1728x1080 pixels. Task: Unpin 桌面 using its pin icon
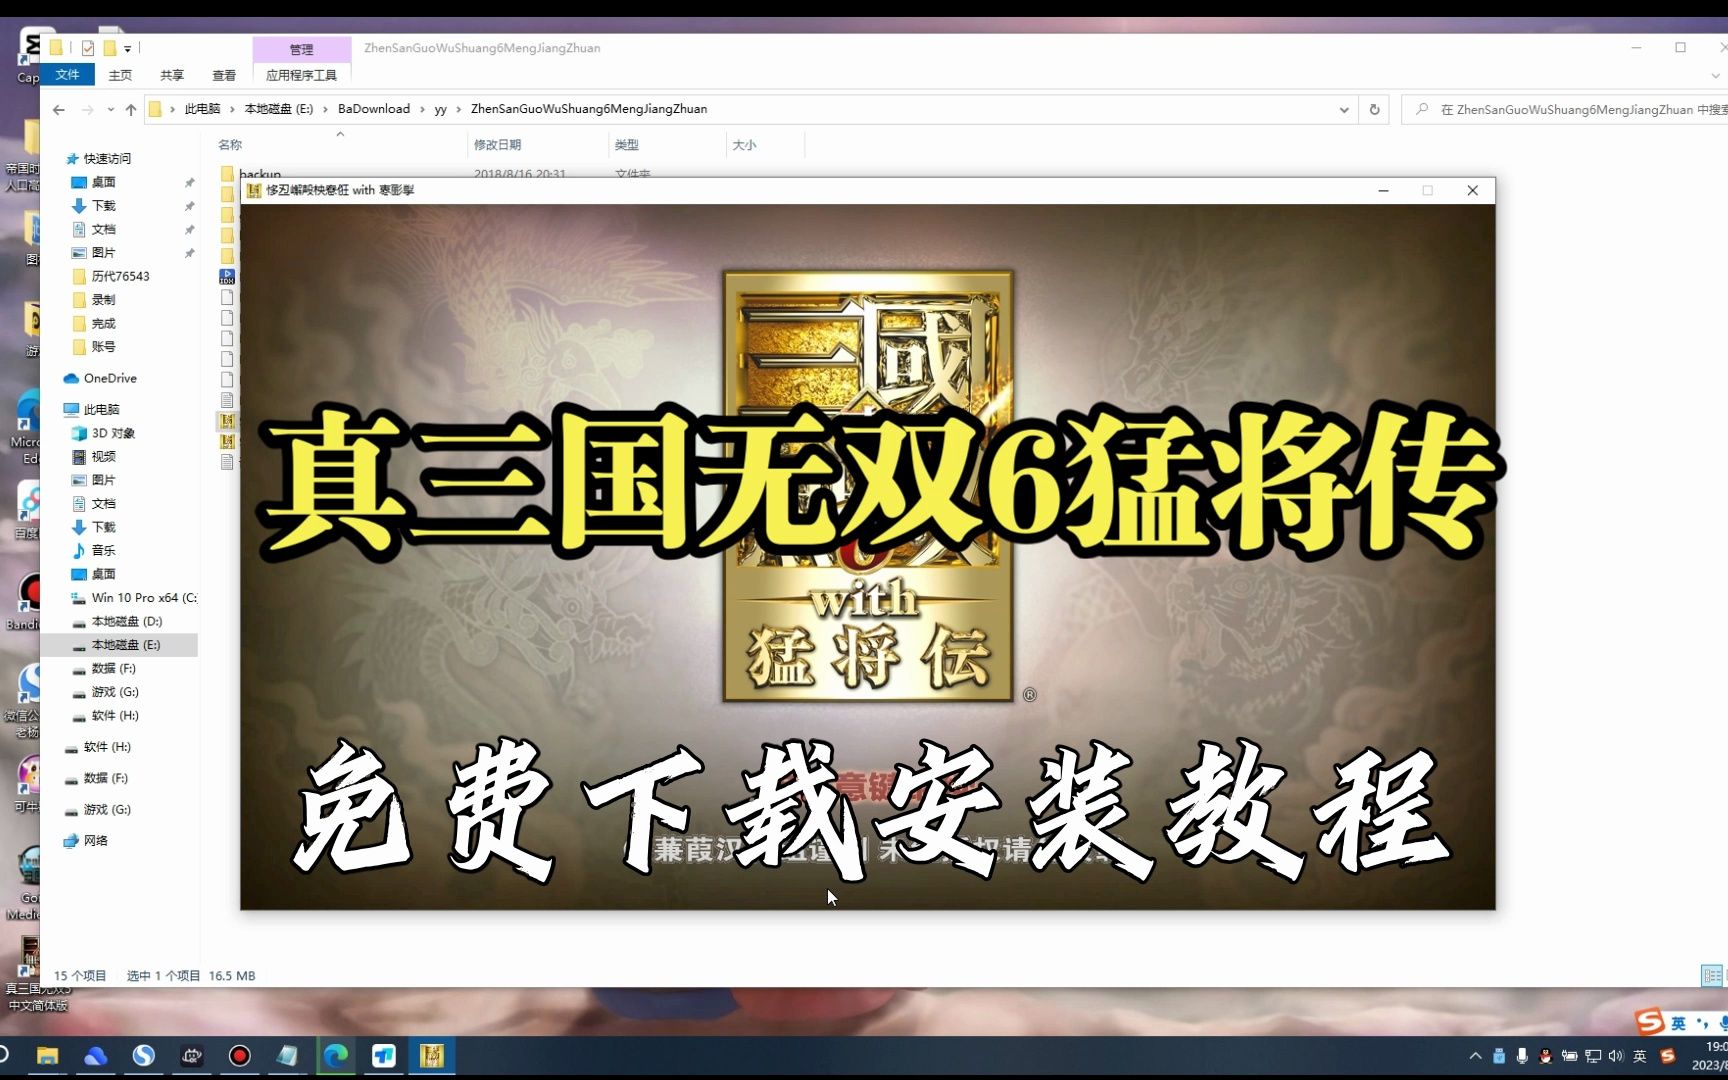pos(189,183)
